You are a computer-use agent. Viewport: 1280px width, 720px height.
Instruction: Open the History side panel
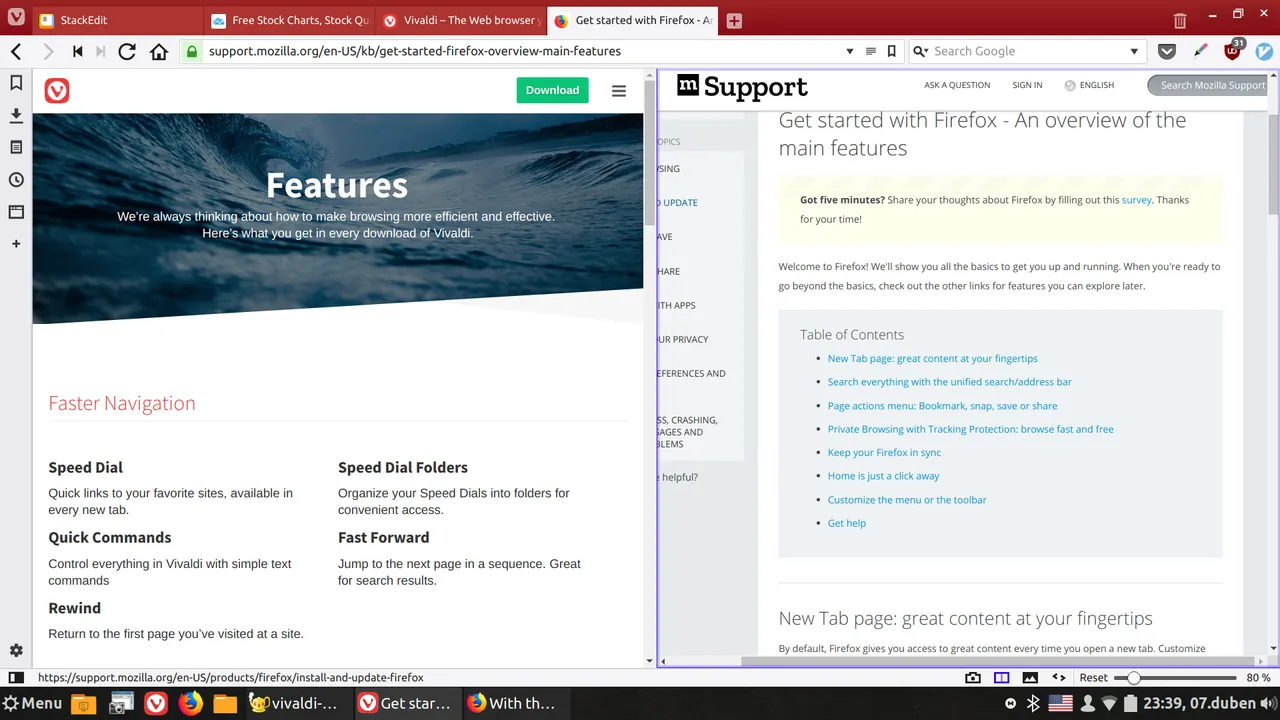coord(16,180)
